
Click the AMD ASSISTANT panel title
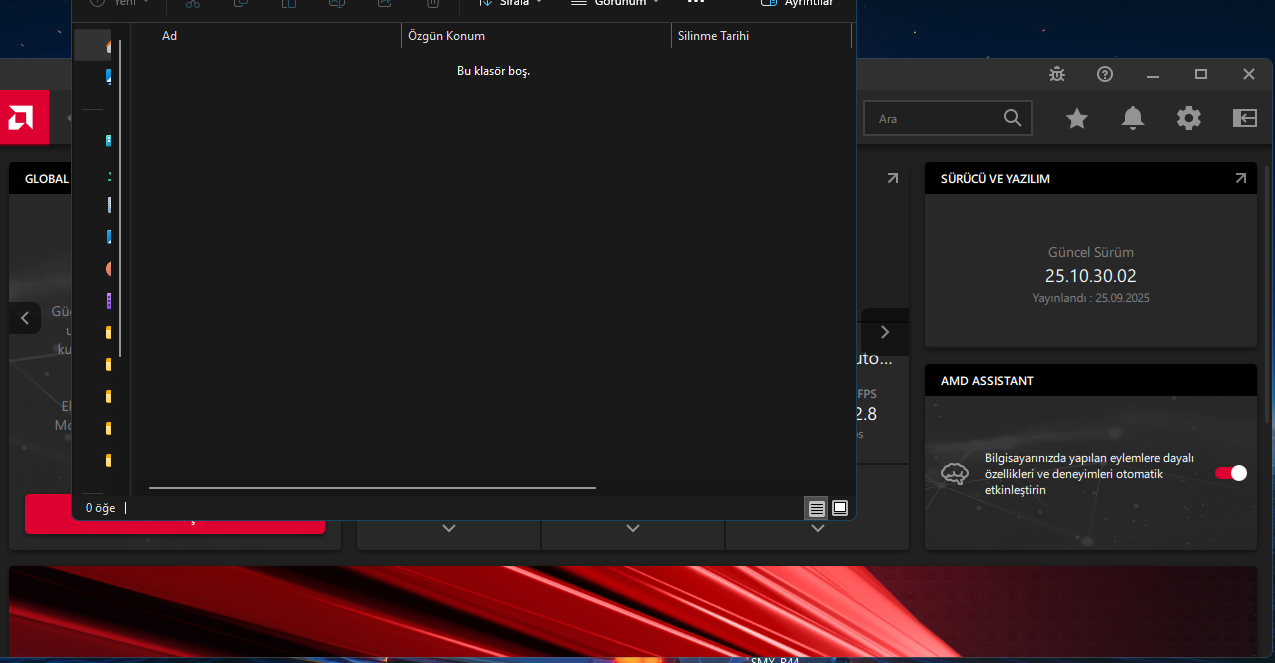click(987, 381)
